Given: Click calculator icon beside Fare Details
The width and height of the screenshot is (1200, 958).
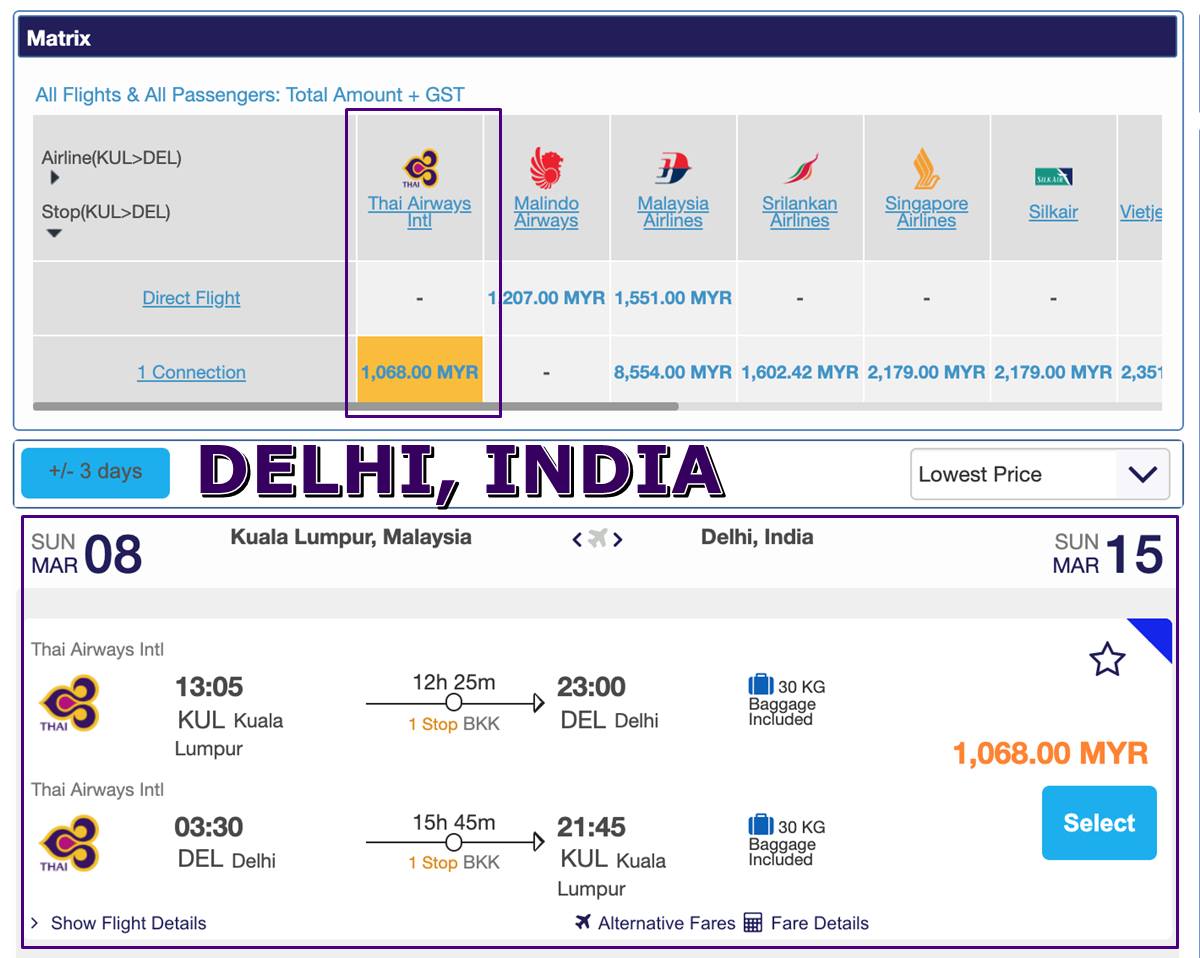Looking at the screenshot, I should 753,922.
